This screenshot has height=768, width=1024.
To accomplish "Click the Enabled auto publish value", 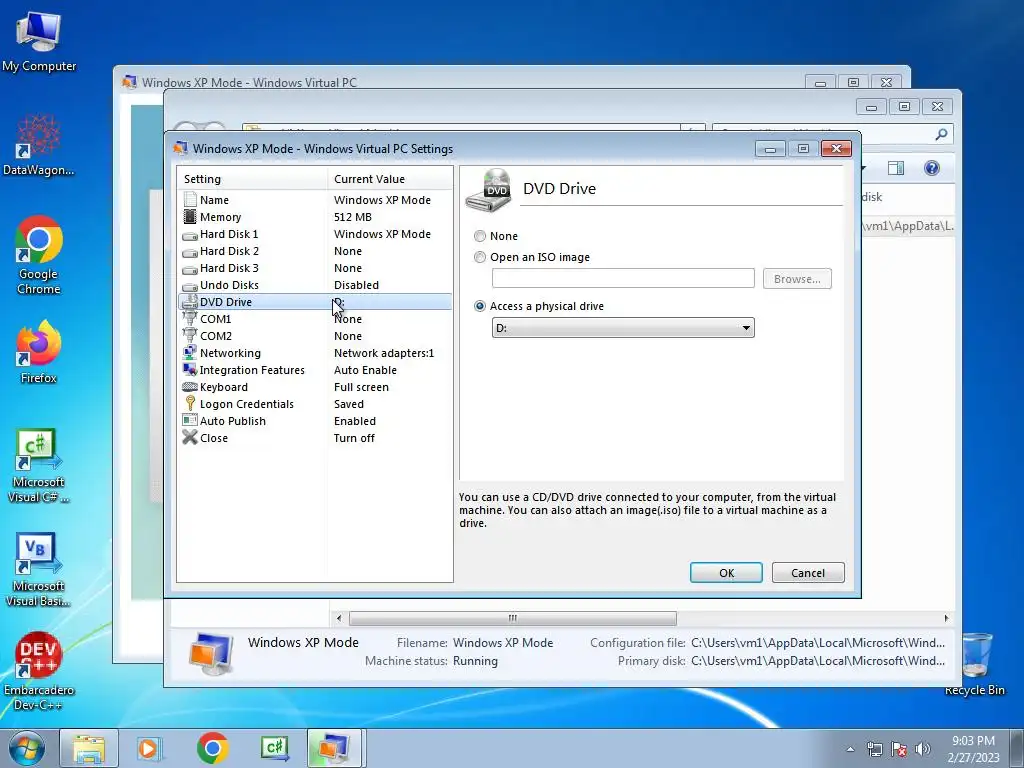I will [355, 421].
